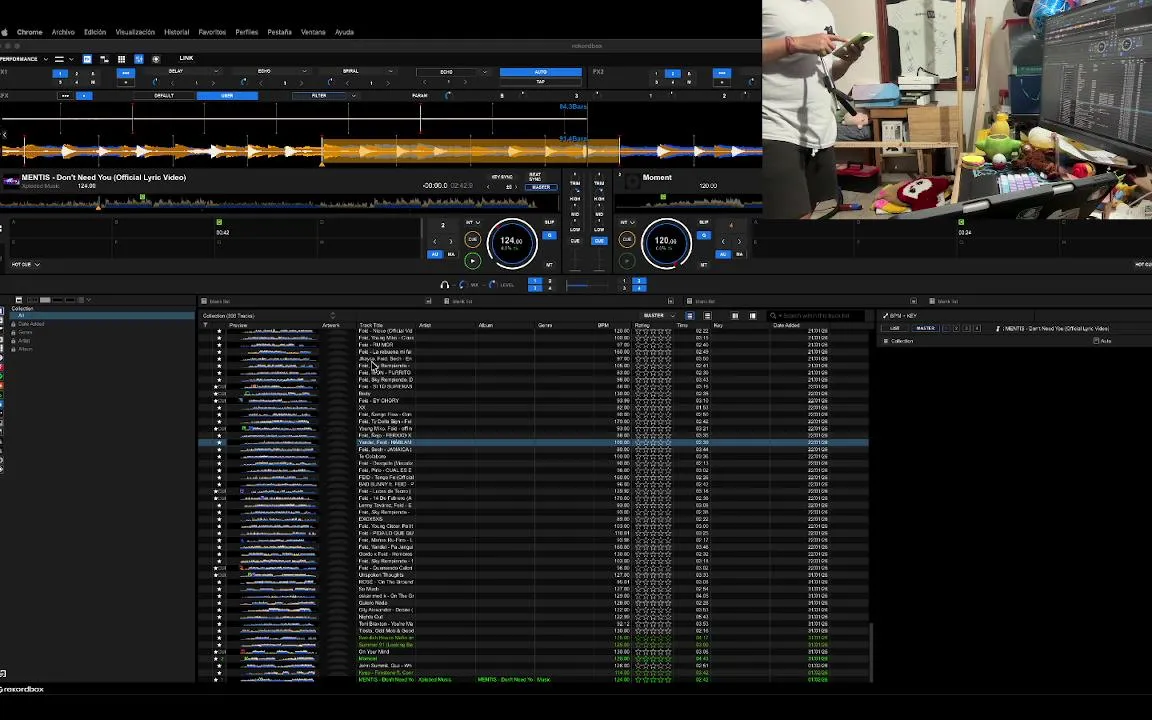Select Date Added in collection tree
Viewport: 1152px width, 720px height.
[31, 324]
